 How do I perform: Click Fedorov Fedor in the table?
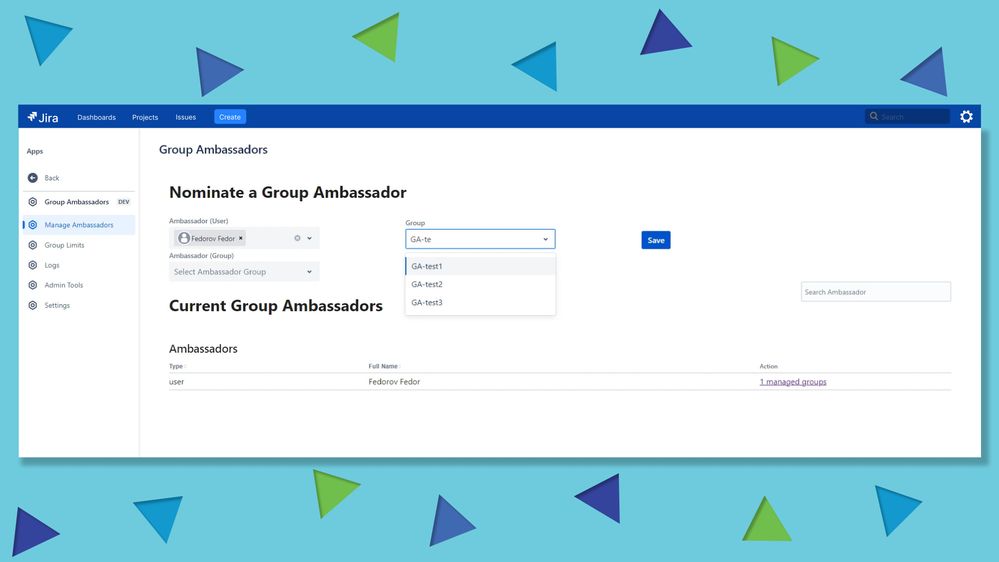pyautogui.click(x=394, y=382)
